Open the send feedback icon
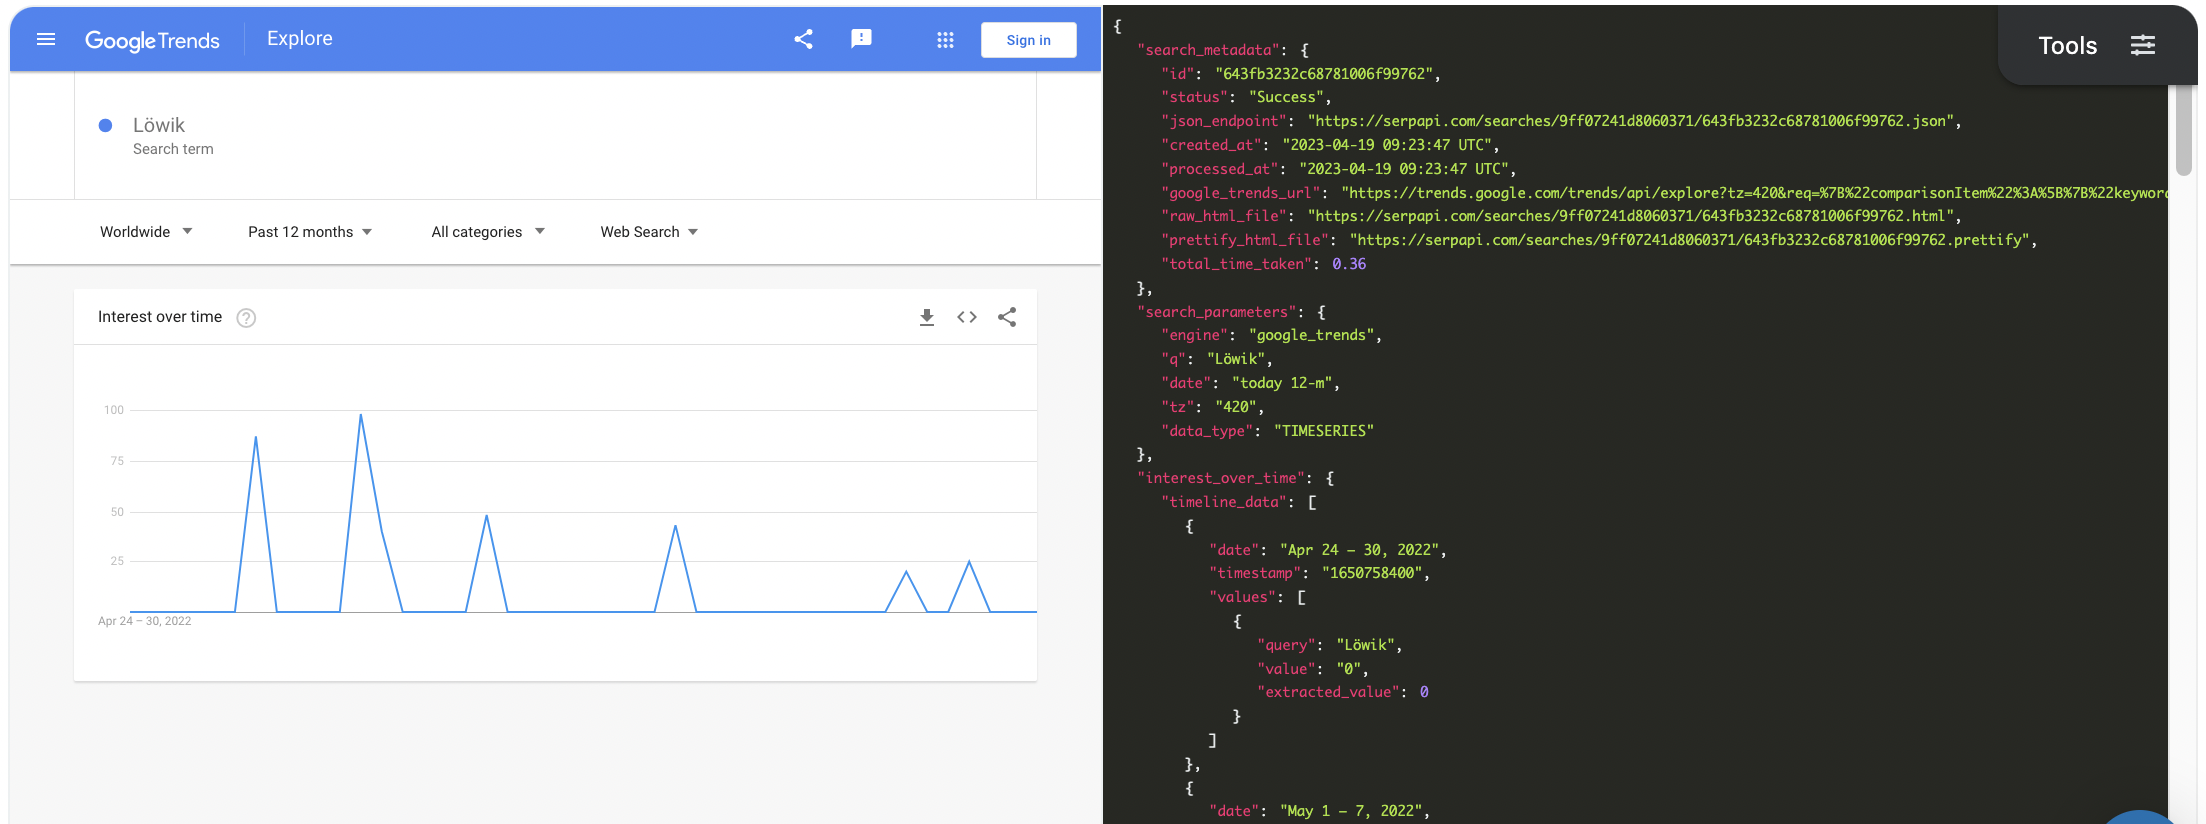Image resolution: width=2206 pixels, height=824 pixels. tap(861, 39)
